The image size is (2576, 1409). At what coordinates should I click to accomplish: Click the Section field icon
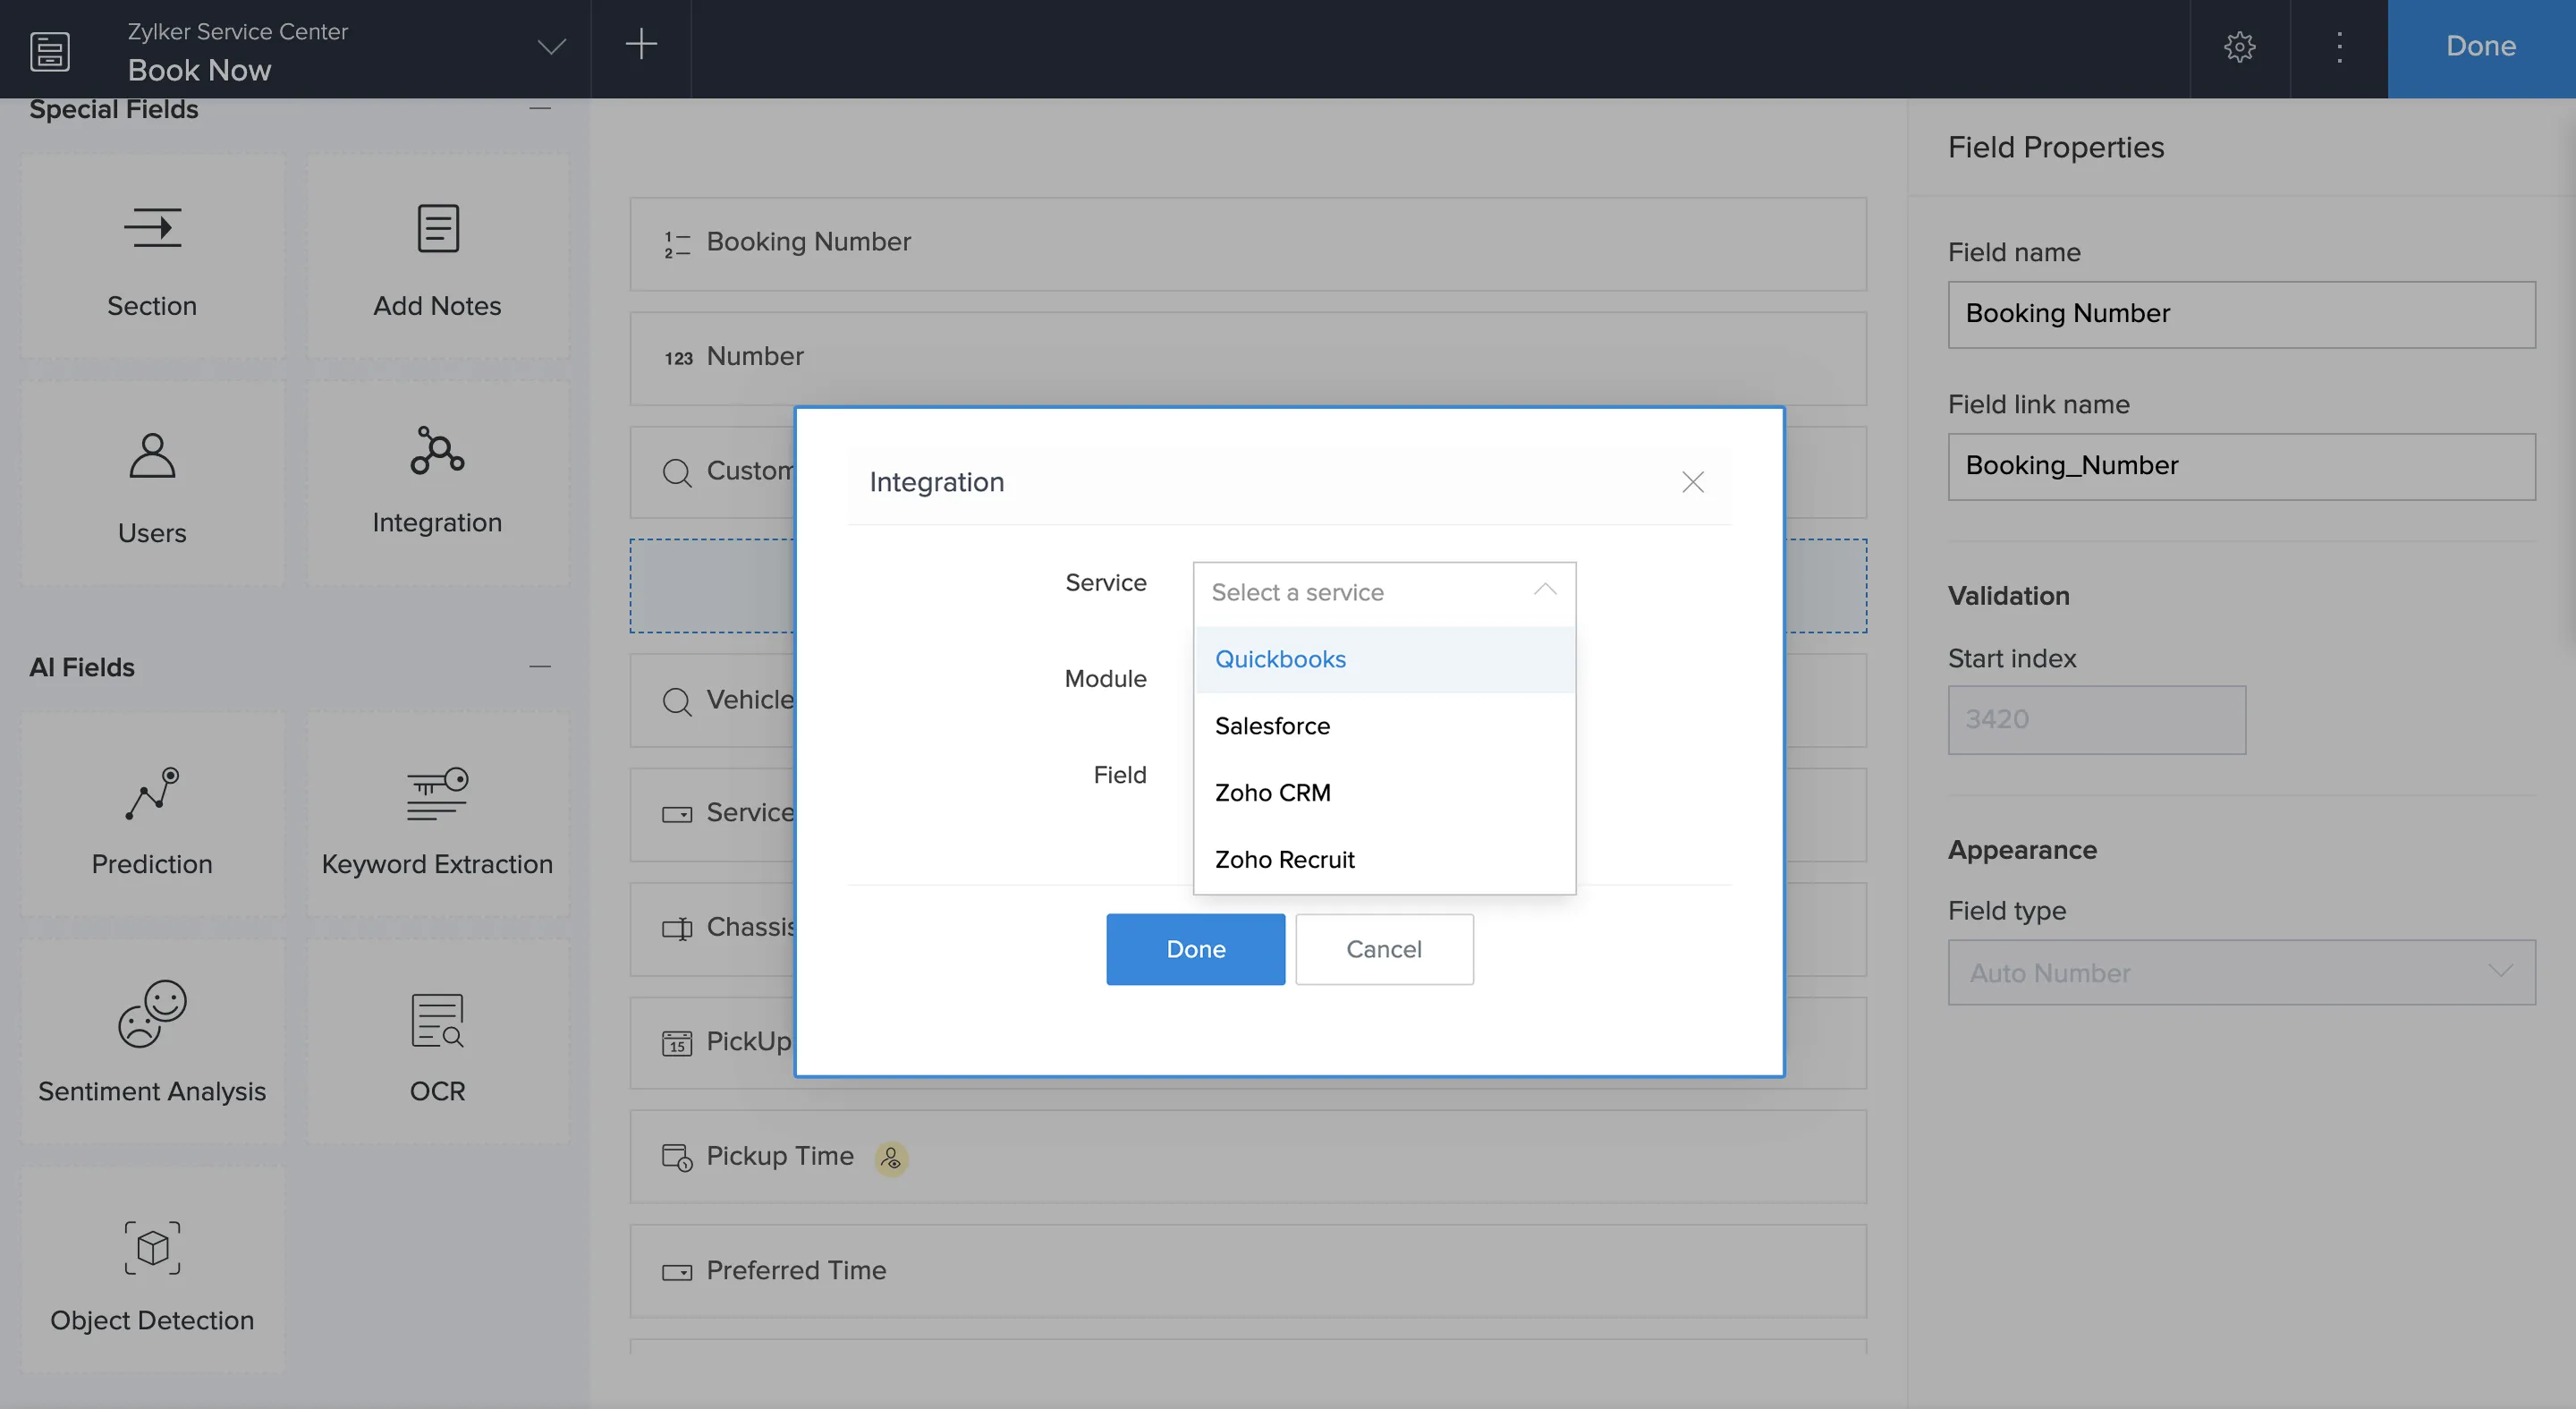152,228
